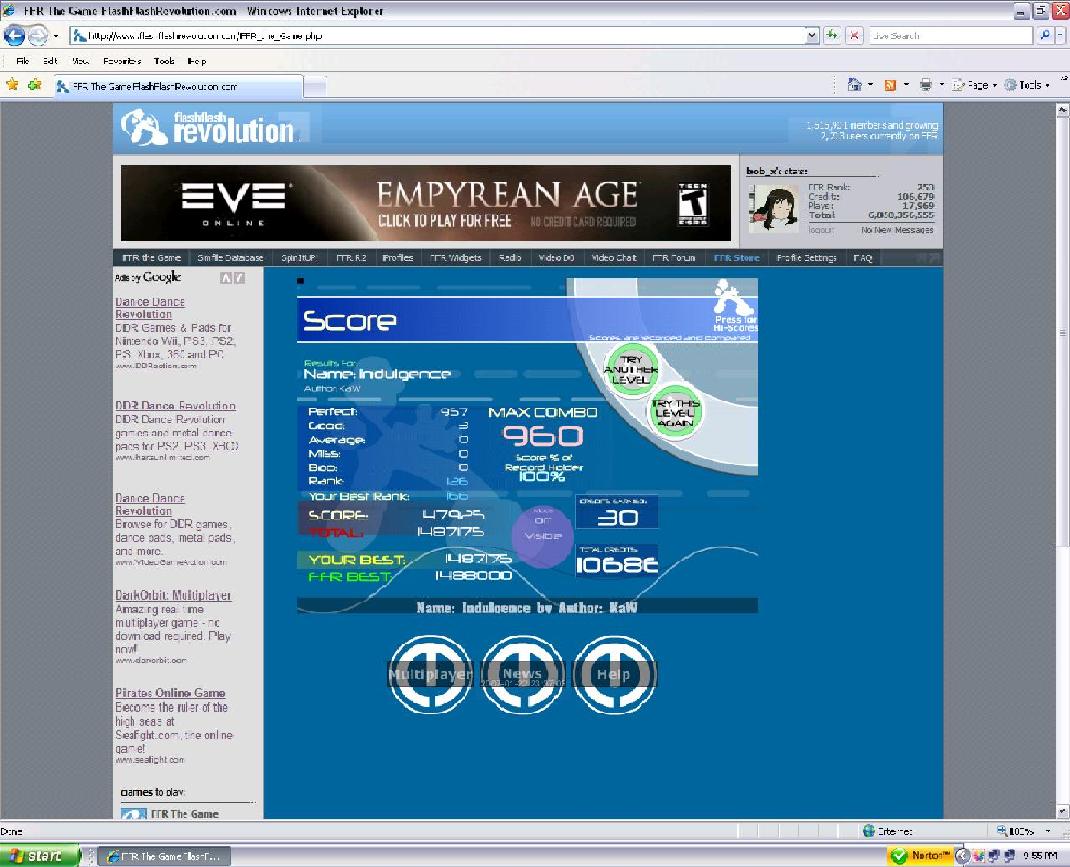
Task: Click Try This Level Again button
Action: [x=674, y=413]
